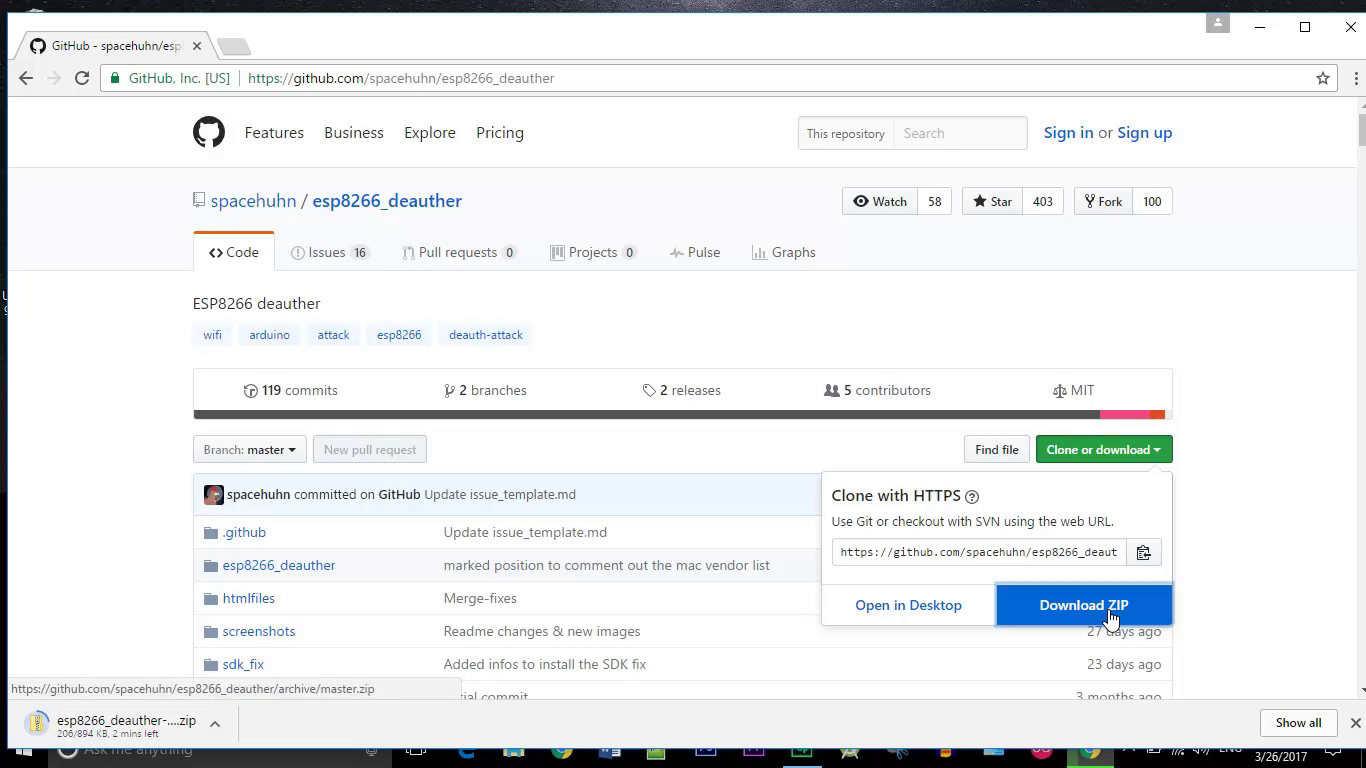The width and height of the screenshot is (1366, 768).
Task: Click the help icon beside Clone with HTTPS
Action: [972, 496]
